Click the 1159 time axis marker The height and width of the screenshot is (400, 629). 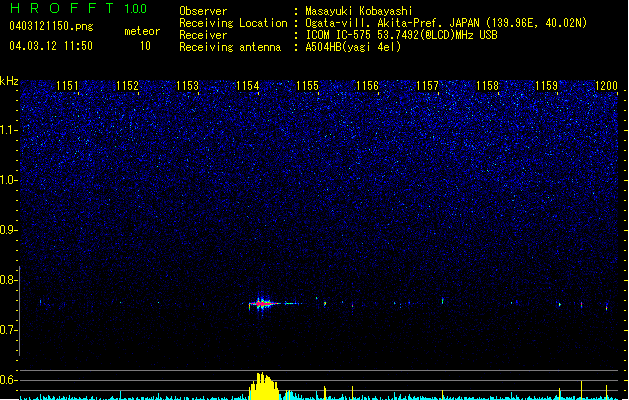click(547, 86)
